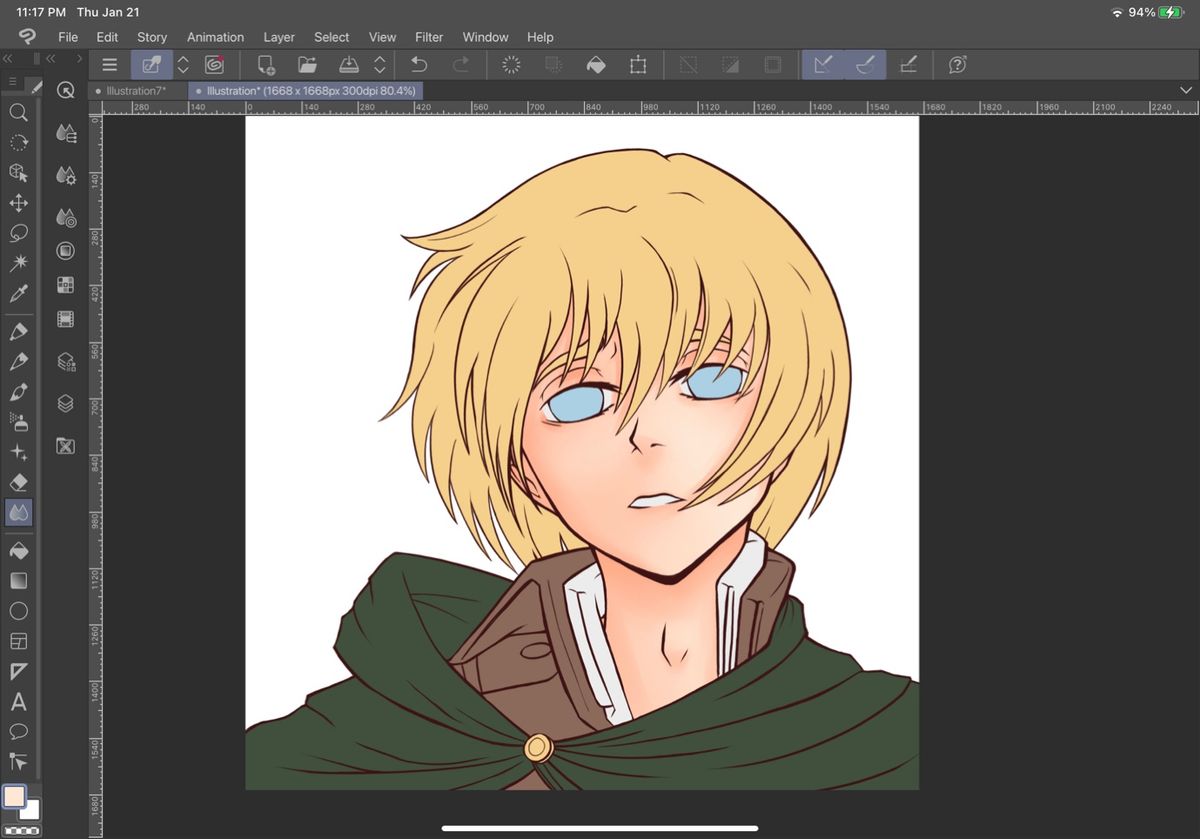This screenshot has width=1200, height=839.
Task: Select the Correct line tool
Action: tap(18, 761)
